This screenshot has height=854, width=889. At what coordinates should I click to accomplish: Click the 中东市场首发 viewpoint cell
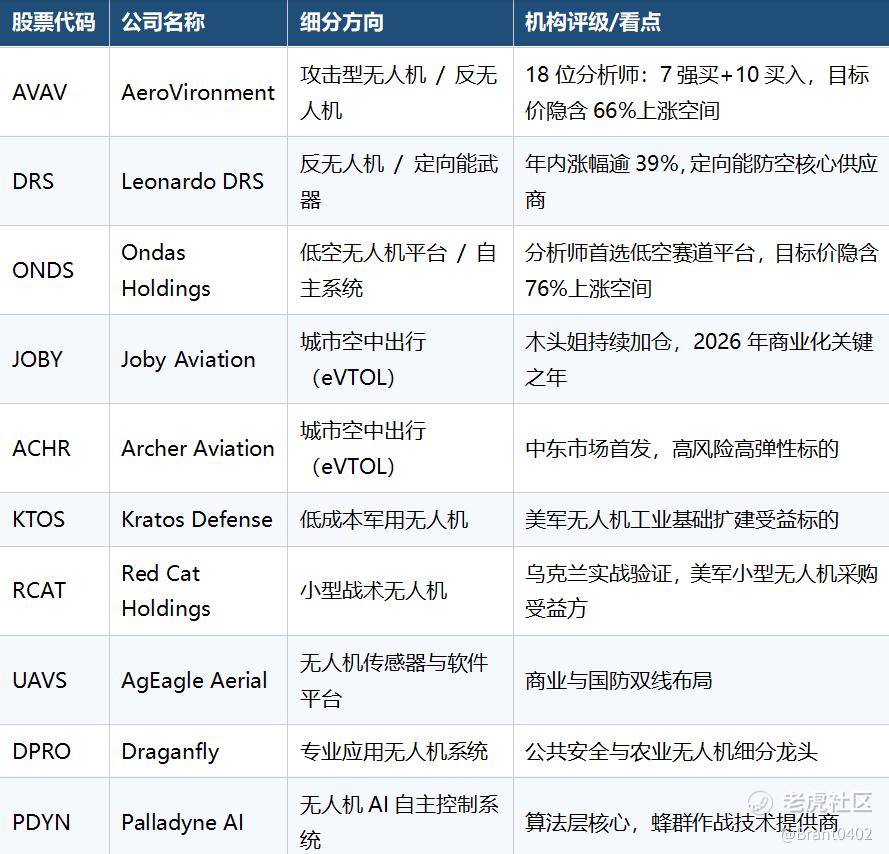click(701, 448)
